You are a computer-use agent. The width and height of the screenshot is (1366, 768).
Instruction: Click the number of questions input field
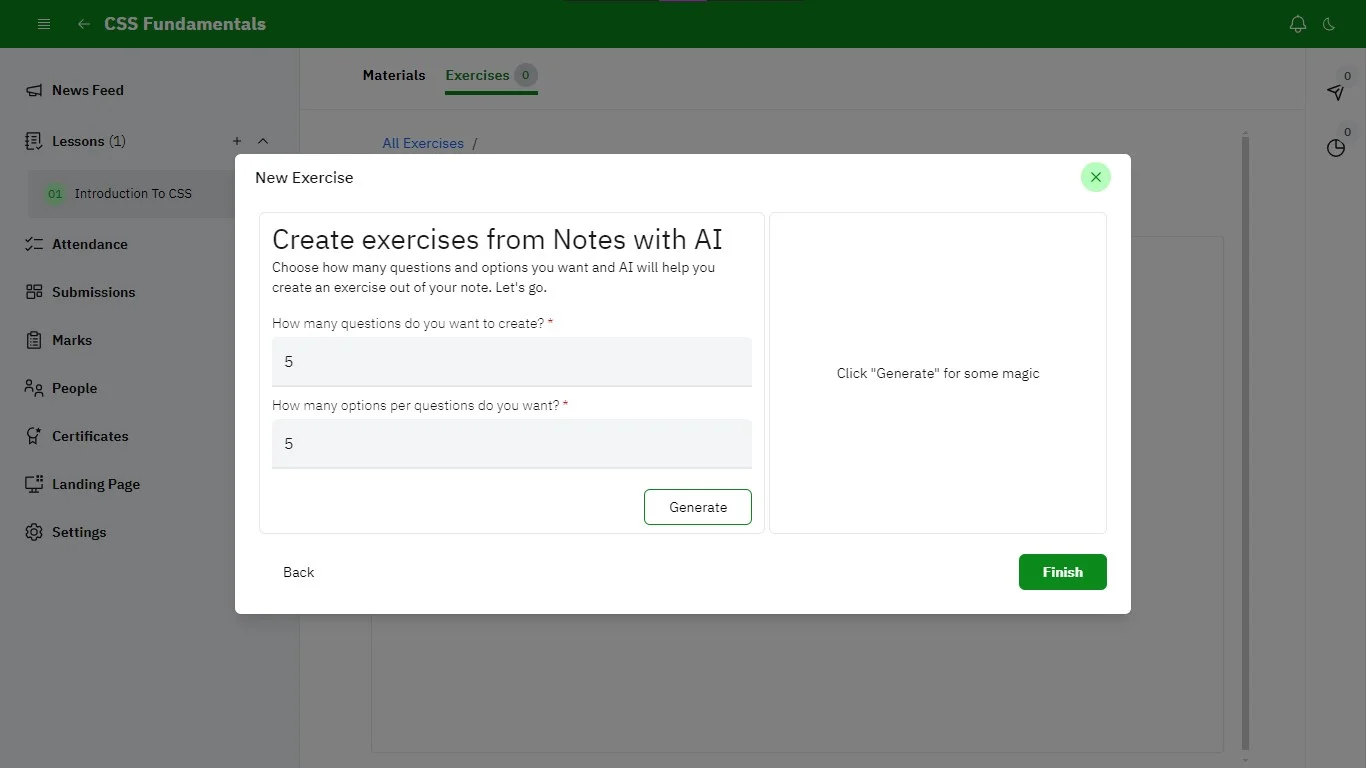[511, 361]
